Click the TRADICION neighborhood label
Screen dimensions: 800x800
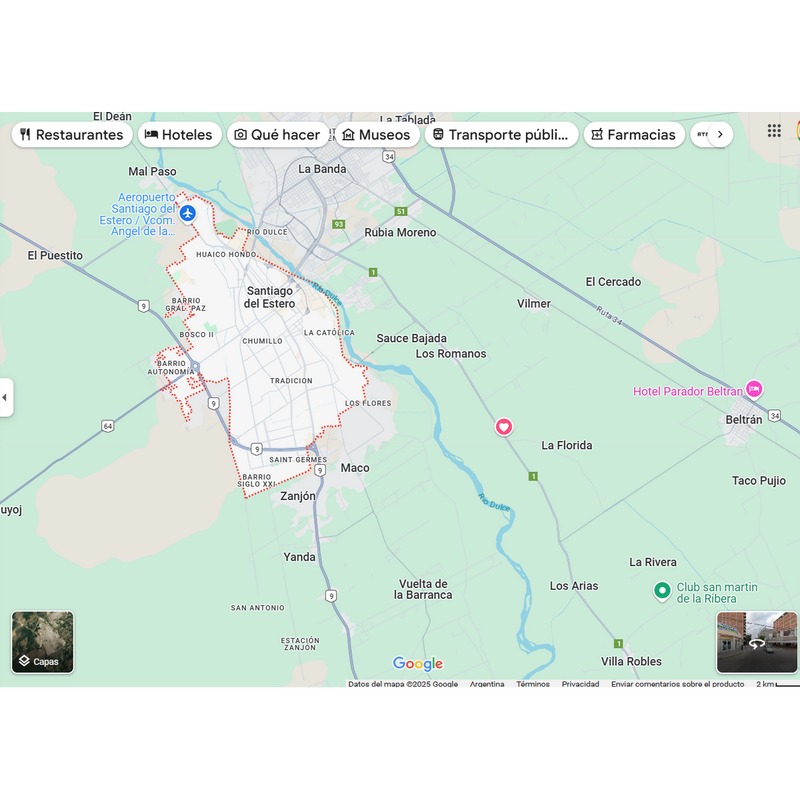(291, 381)
